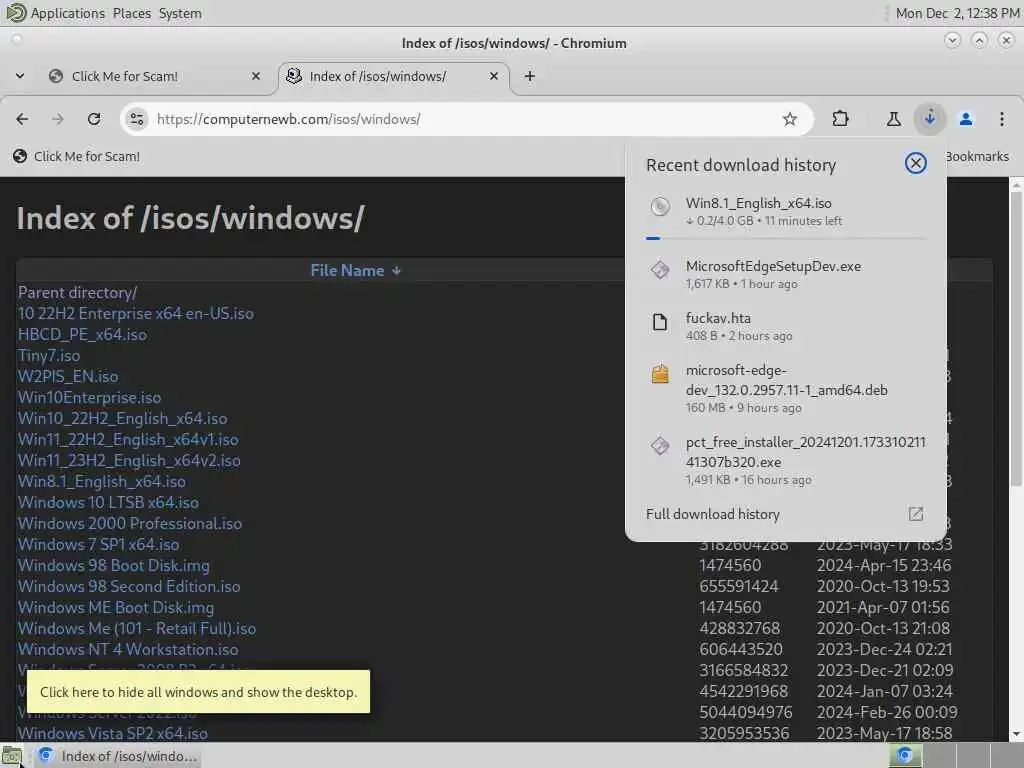
Task: Click the Chromium workspace switcher icon
Action: (x=905, y=755)
